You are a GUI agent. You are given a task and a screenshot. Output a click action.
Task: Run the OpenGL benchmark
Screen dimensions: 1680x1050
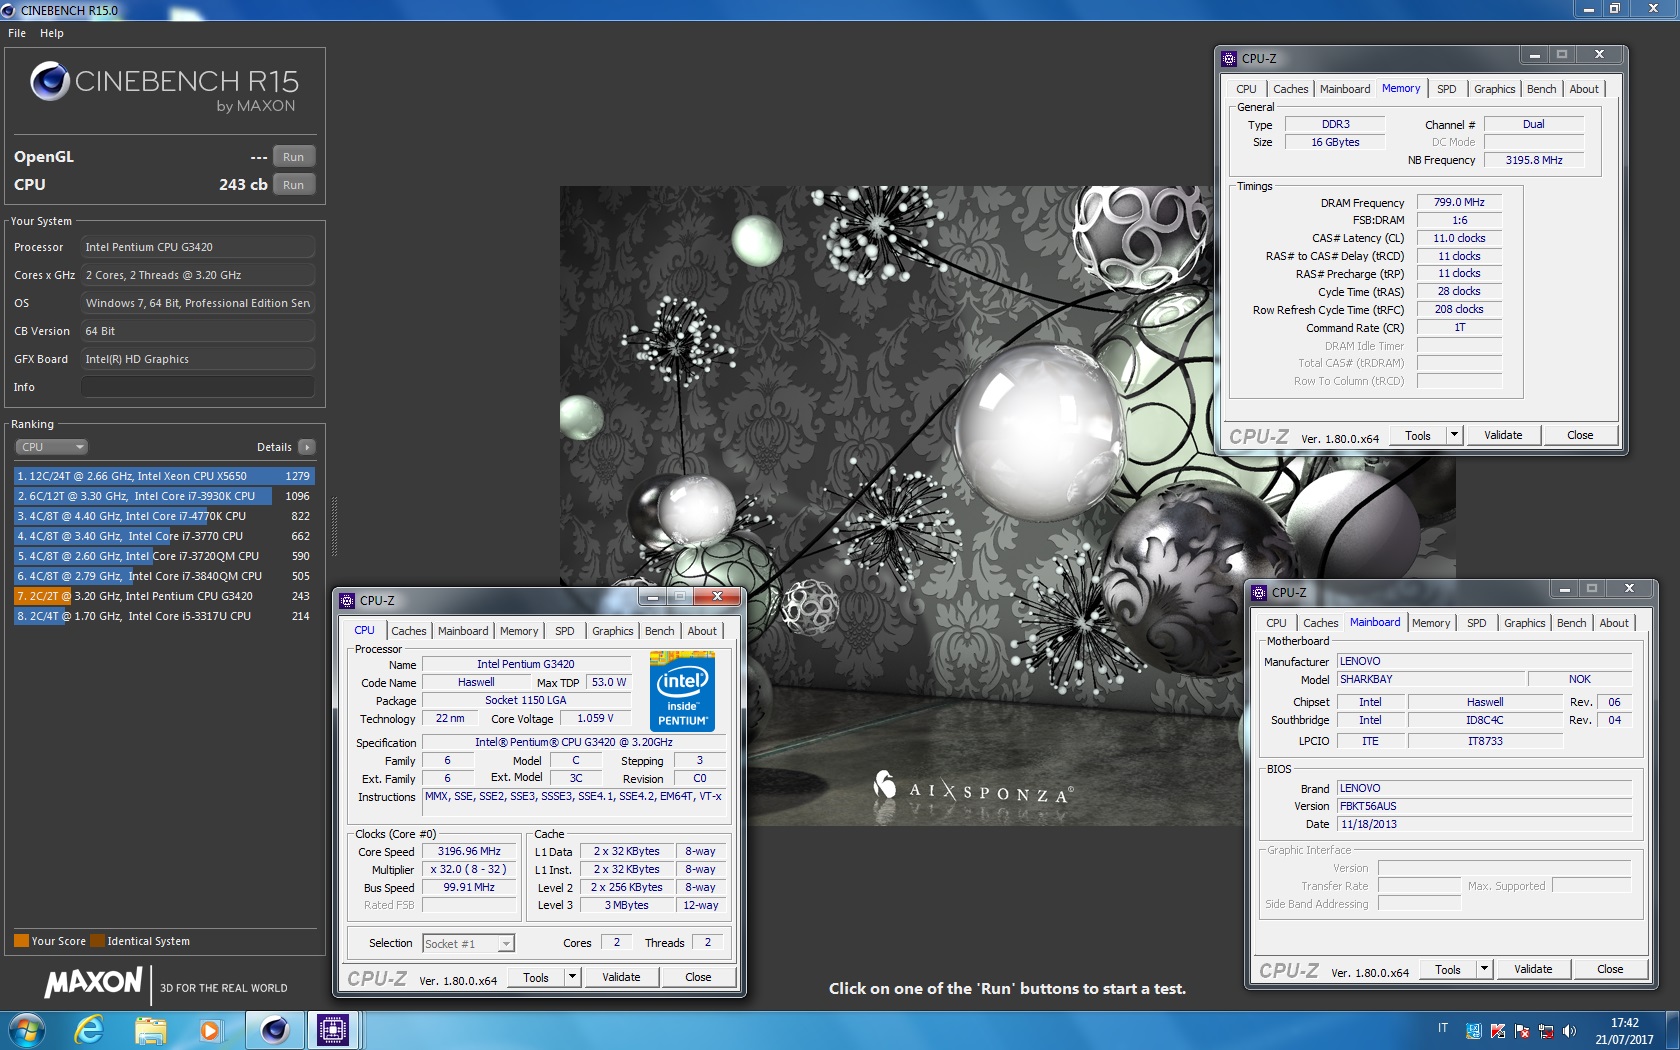point(293,157)
